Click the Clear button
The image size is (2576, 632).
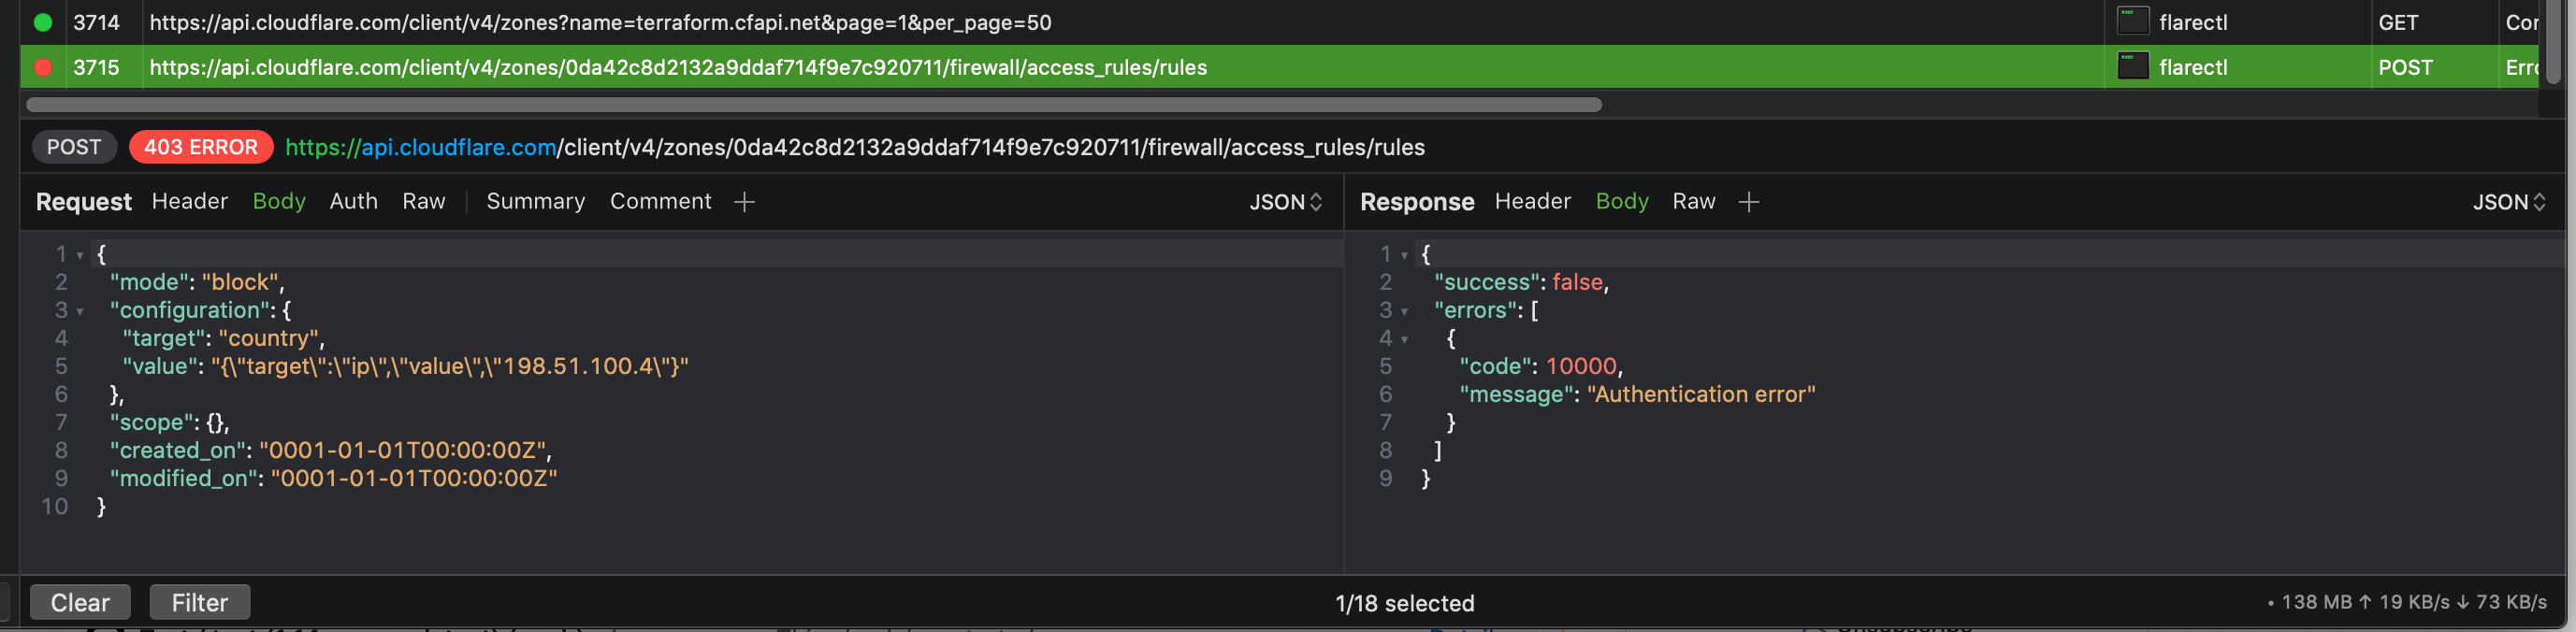point(80,602)
